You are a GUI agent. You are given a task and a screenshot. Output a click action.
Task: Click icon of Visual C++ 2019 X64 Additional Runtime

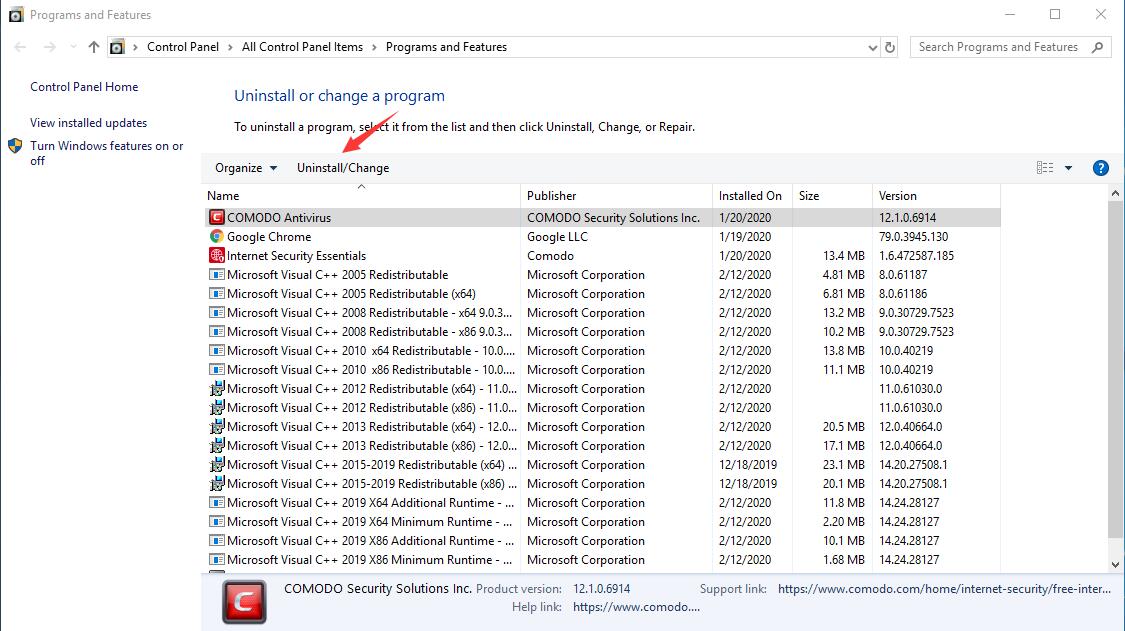tap(217, 503)
